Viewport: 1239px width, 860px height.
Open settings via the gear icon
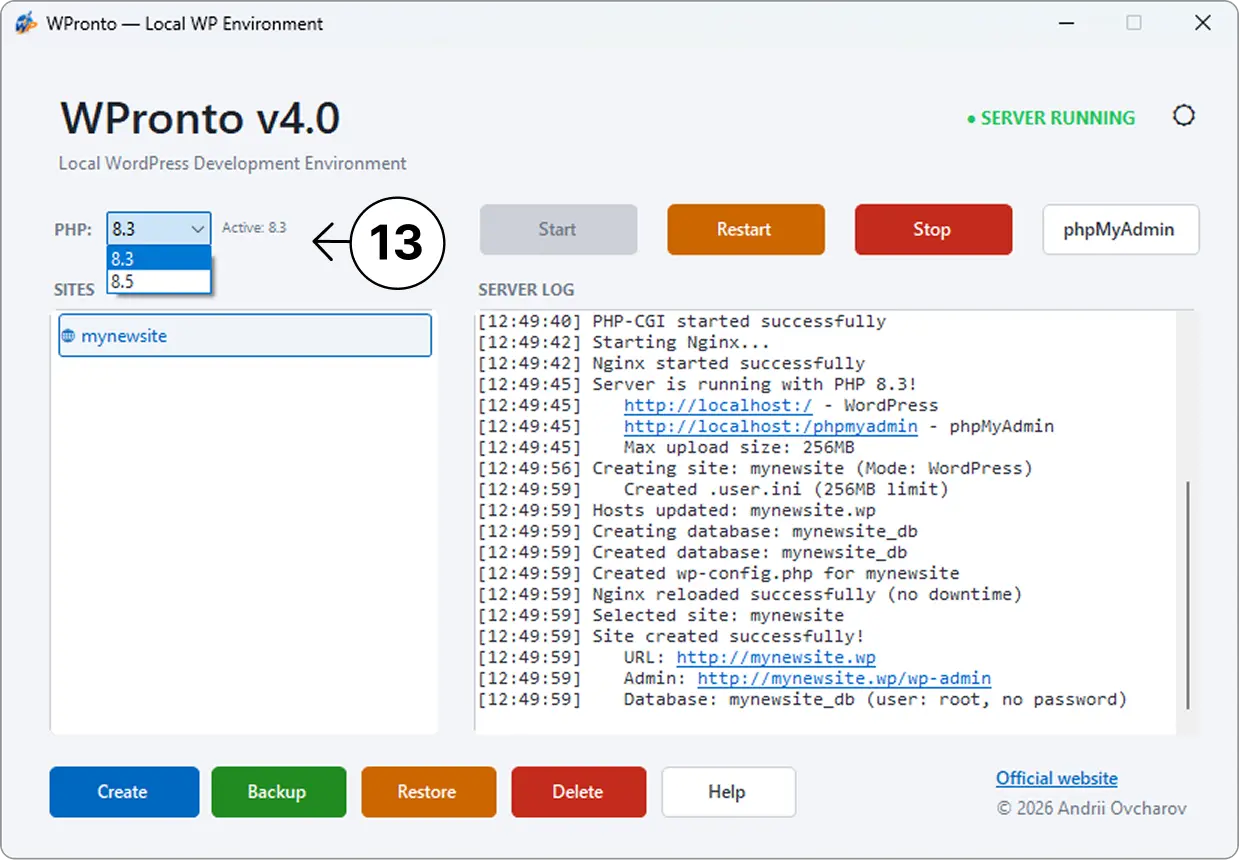(x=1183, y=116)
